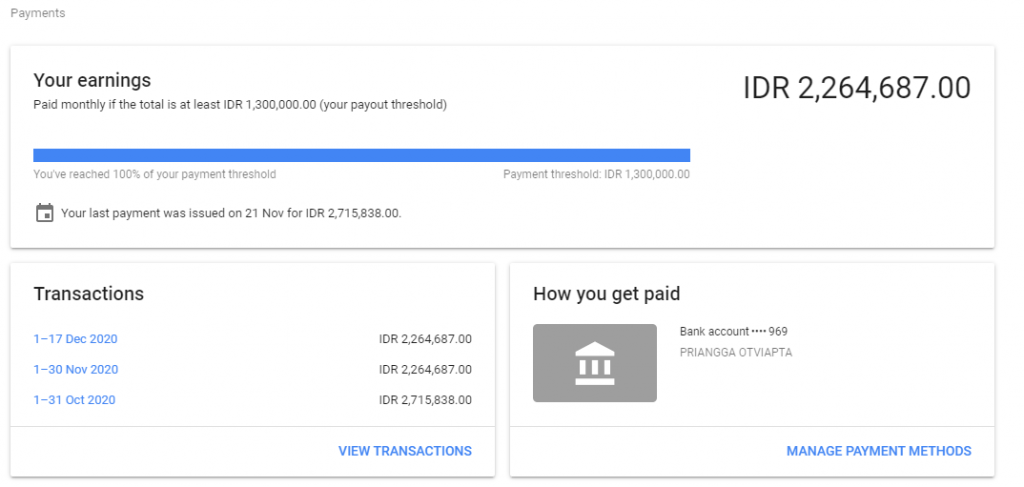This screenshot has width=1024, height=487.
Task: Click the Oct 2020 amount IDR 2,715,838.00
Action: pyautogui.click(x=425, y=400)
